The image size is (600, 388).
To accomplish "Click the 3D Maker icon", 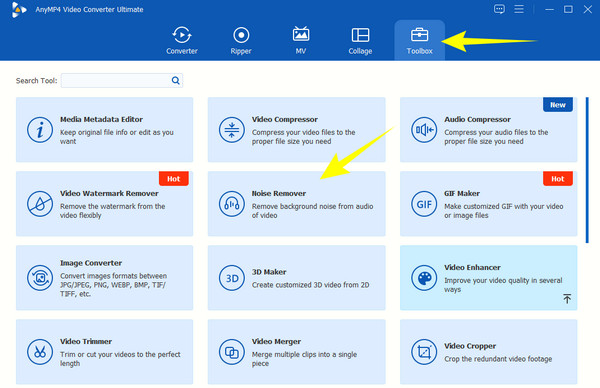I will (232, 278).
